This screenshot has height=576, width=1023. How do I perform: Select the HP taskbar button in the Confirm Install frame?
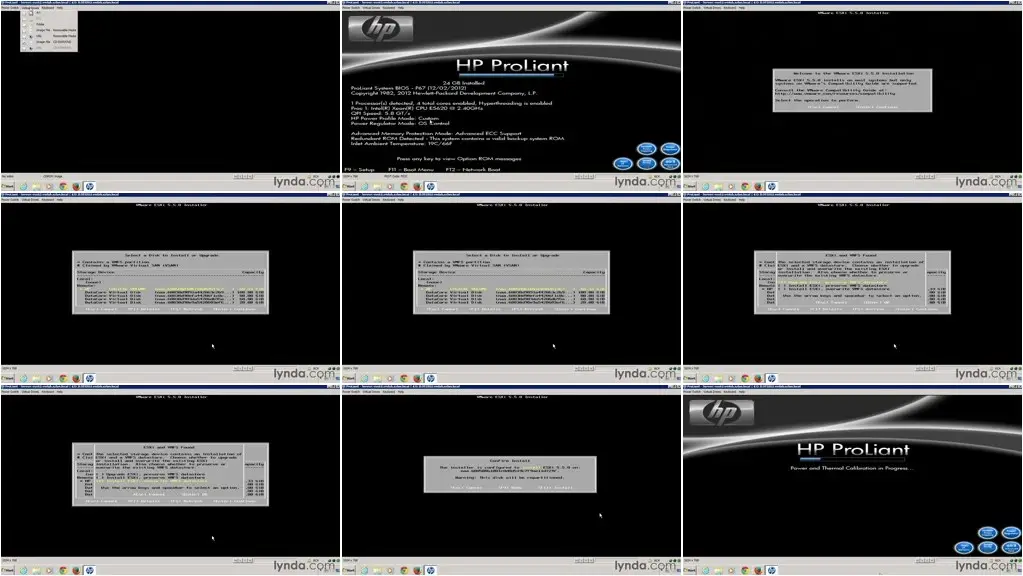point(431,570)
